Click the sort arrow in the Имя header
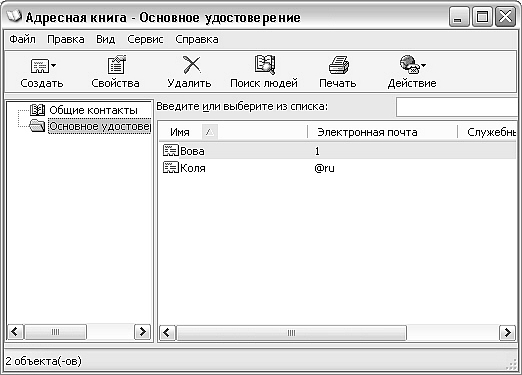This screenshot has height=375, width=522. pyautogui.click(x=210, y=132)
